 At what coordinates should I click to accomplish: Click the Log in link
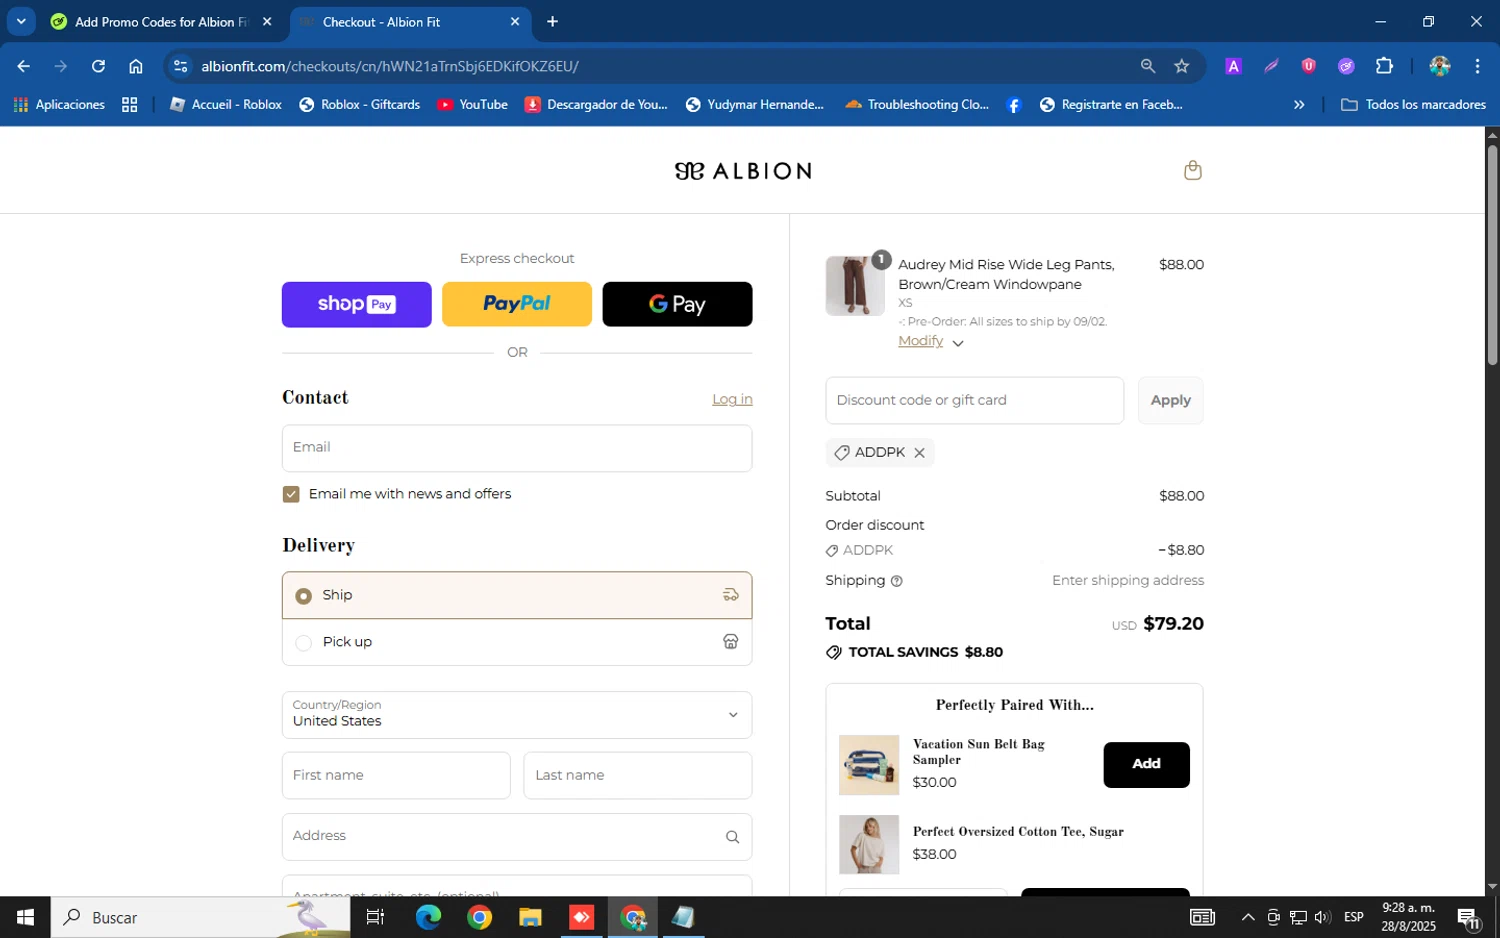[x=732, y=399]
